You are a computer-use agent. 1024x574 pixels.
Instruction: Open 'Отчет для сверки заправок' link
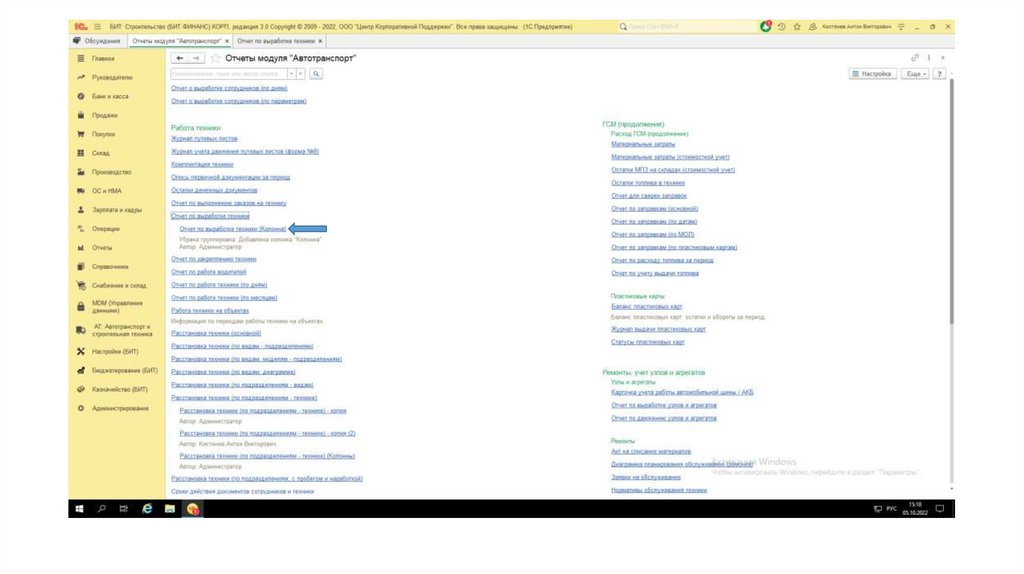649,196
